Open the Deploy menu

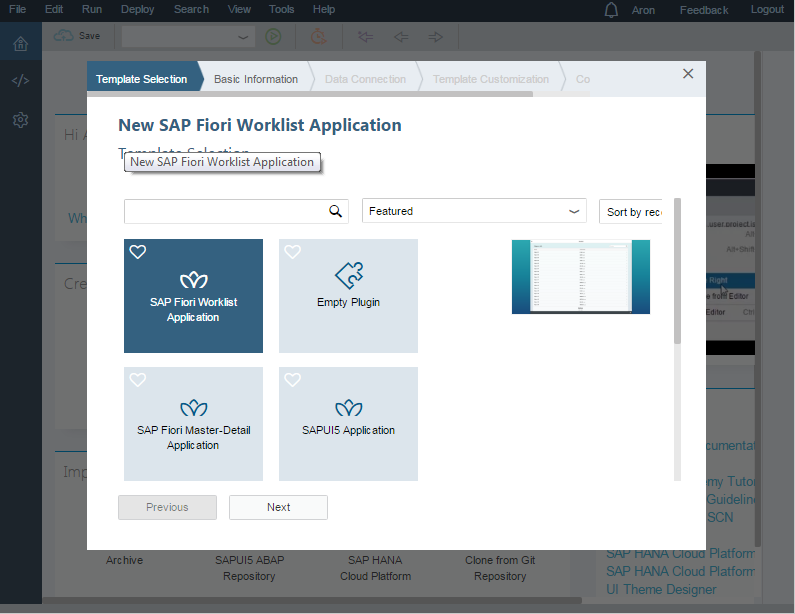coord(137,10)
